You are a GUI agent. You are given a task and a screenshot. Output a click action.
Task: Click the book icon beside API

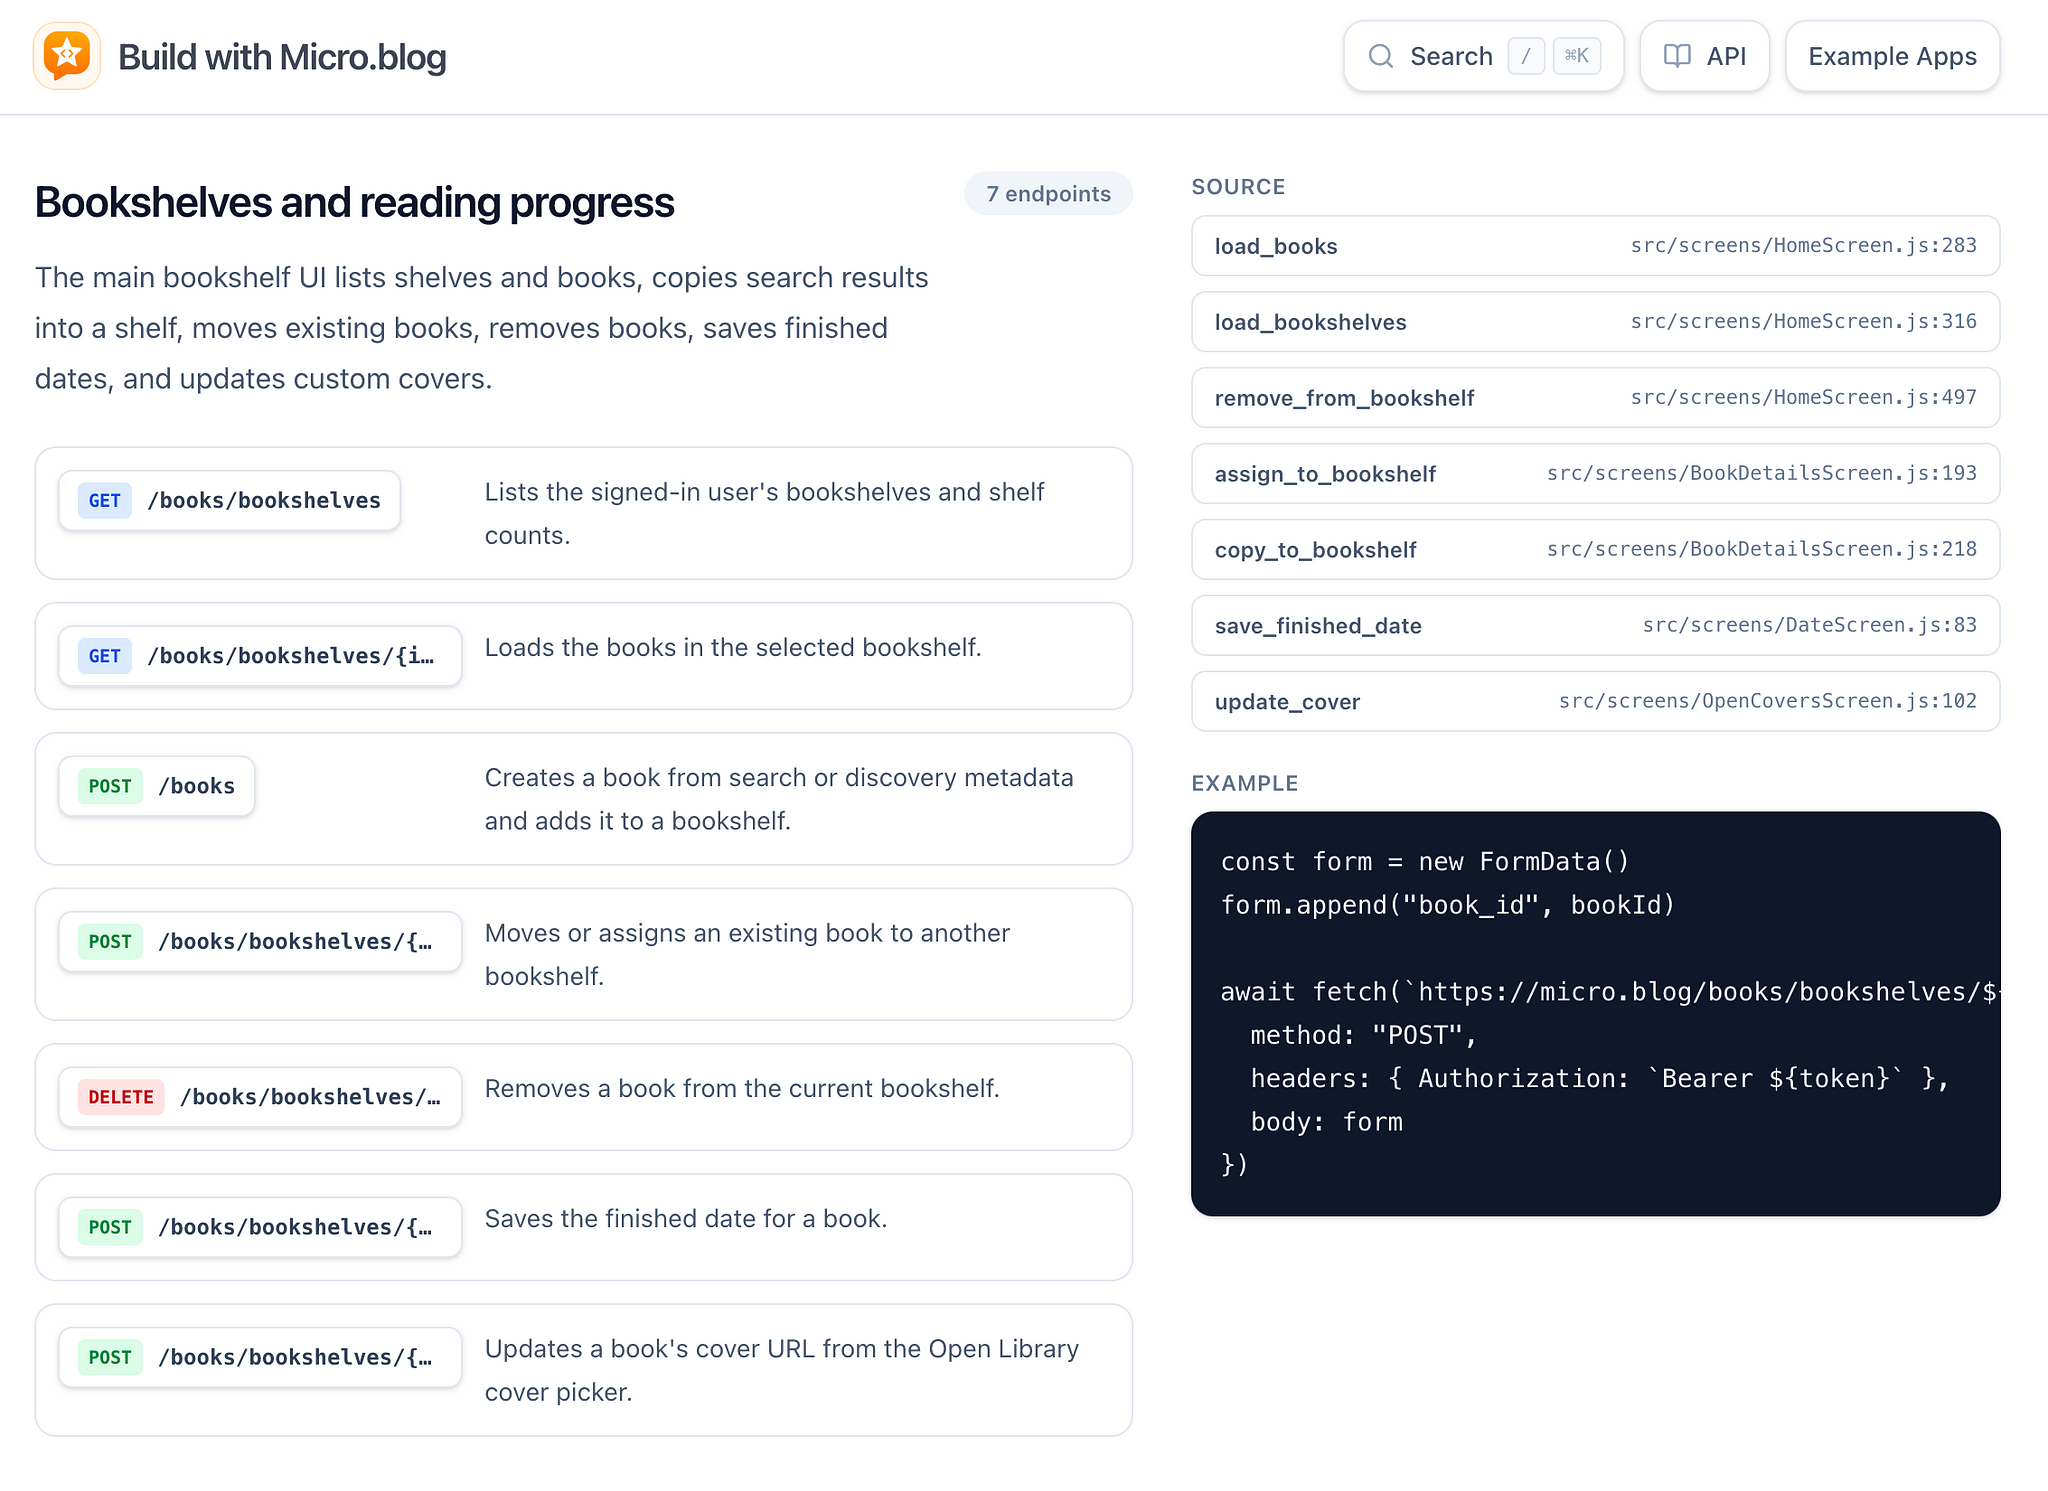1677,56
